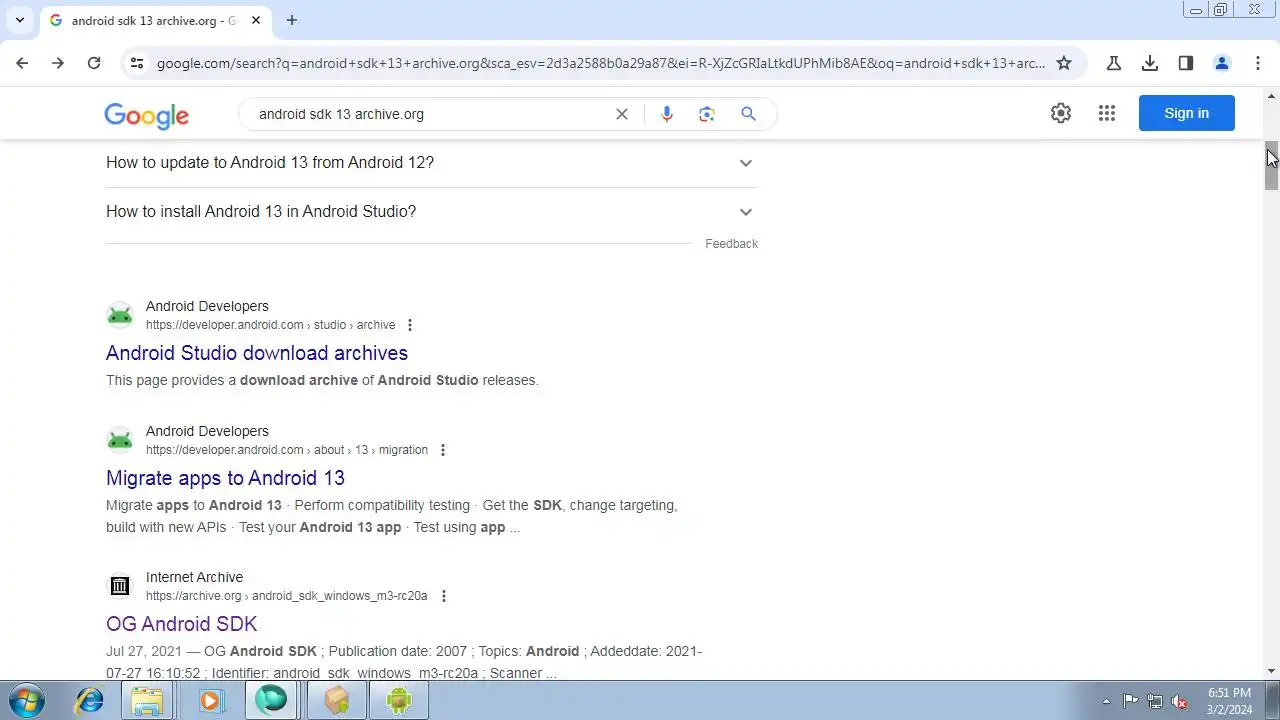Viewport: 1280px width, 720px height.
Task: Click the Feedback link
Action: click(x=731, y=244)
